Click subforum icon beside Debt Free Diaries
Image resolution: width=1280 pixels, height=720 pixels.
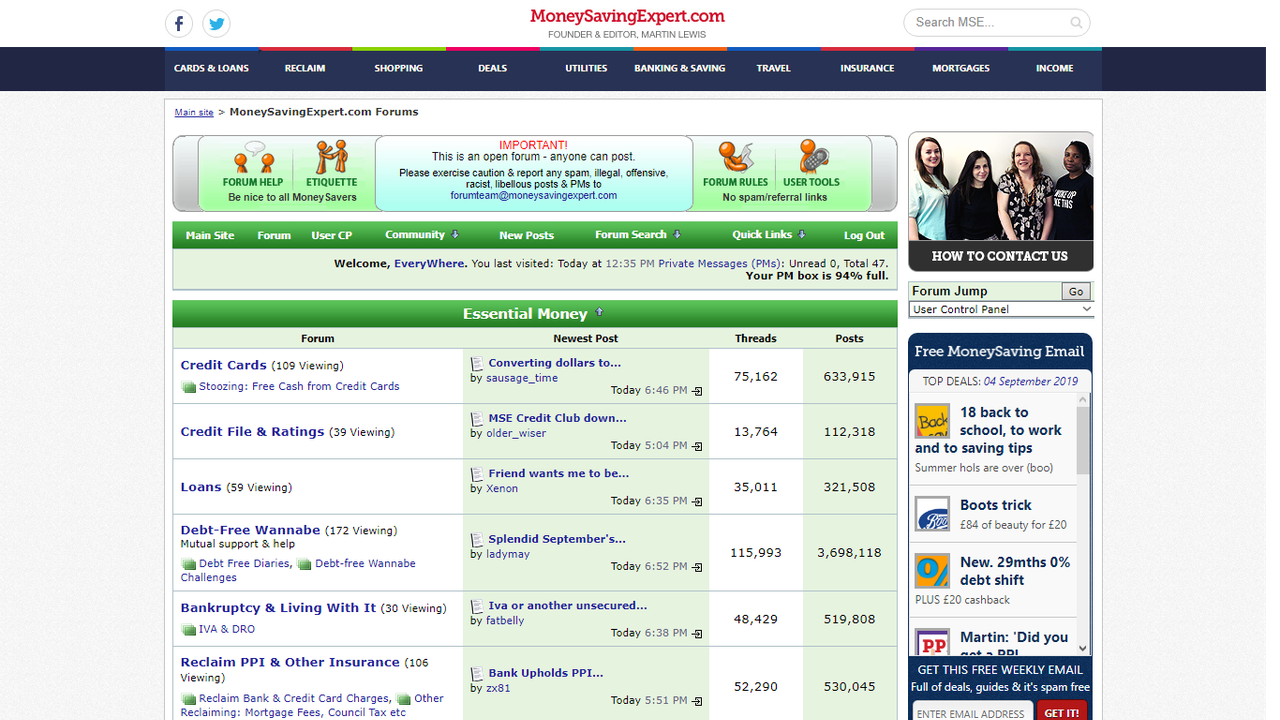pyautogui.click(x=188, y=564)
